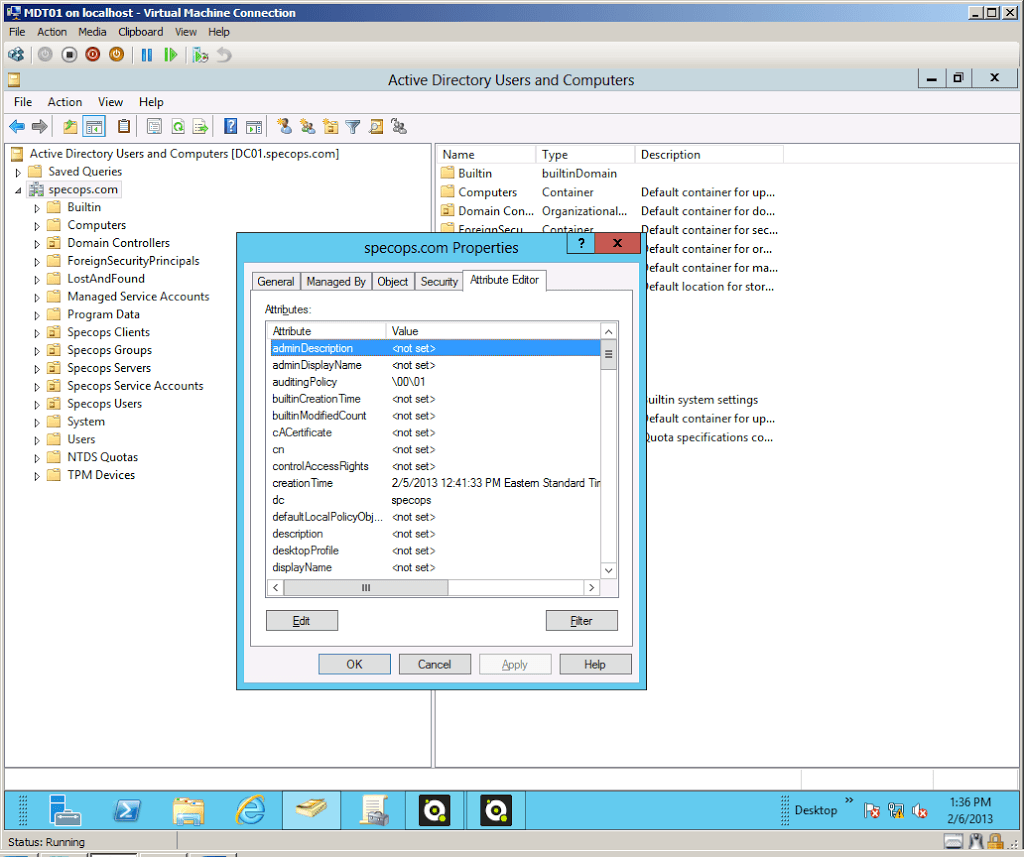Open Server Manager from the taskbar
This screenshot has height=857, width=1024.
(65, 810)
